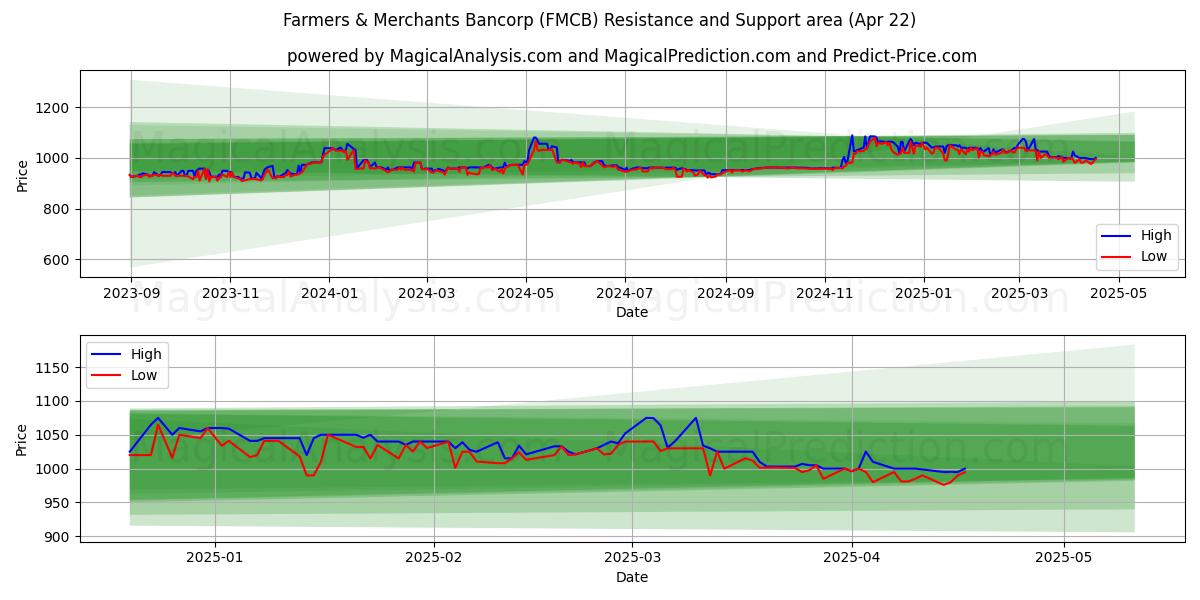Click the '2024-05' x-axis tick label
1200x600 pixels.
tap(527, 295)
